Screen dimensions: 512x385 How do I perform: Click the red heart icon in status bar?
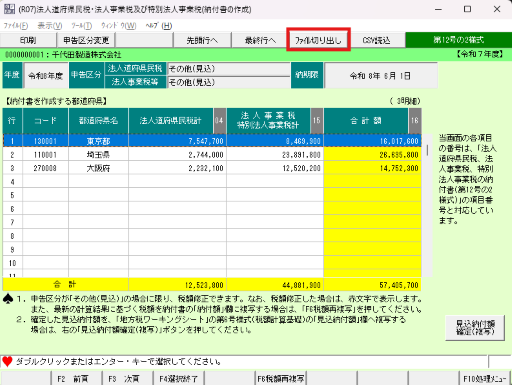(7, 361)
